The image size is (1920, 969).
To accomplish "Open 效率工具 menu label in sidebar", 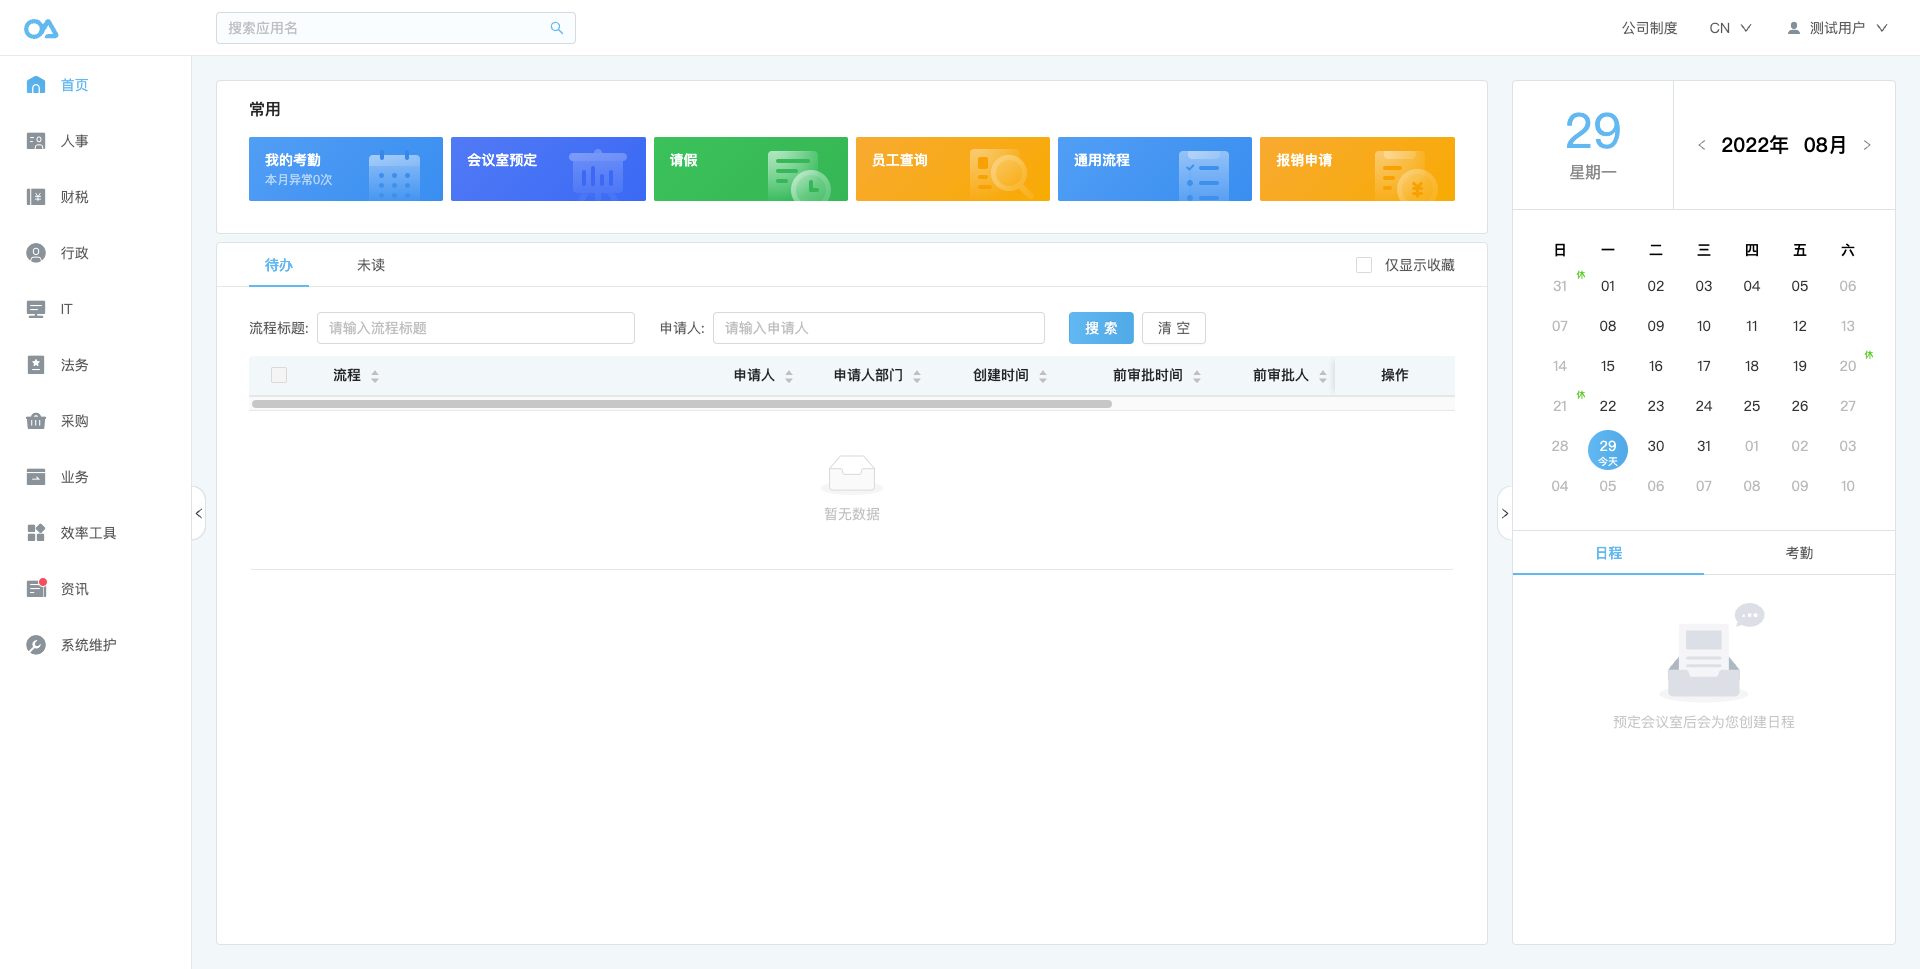I will point(88,533).
